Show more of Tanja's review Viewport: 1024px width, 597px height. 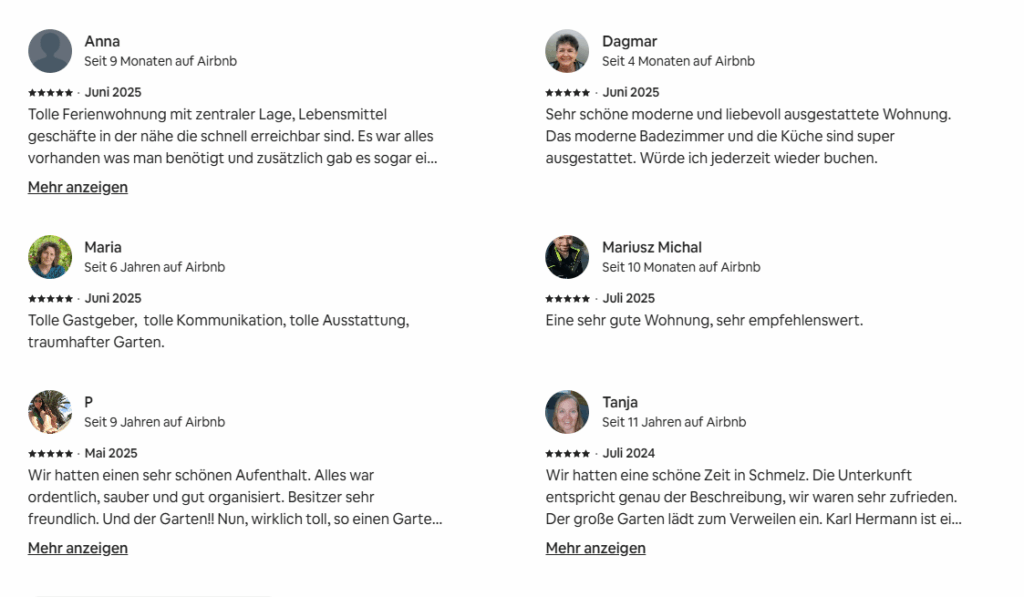[595, 548]
